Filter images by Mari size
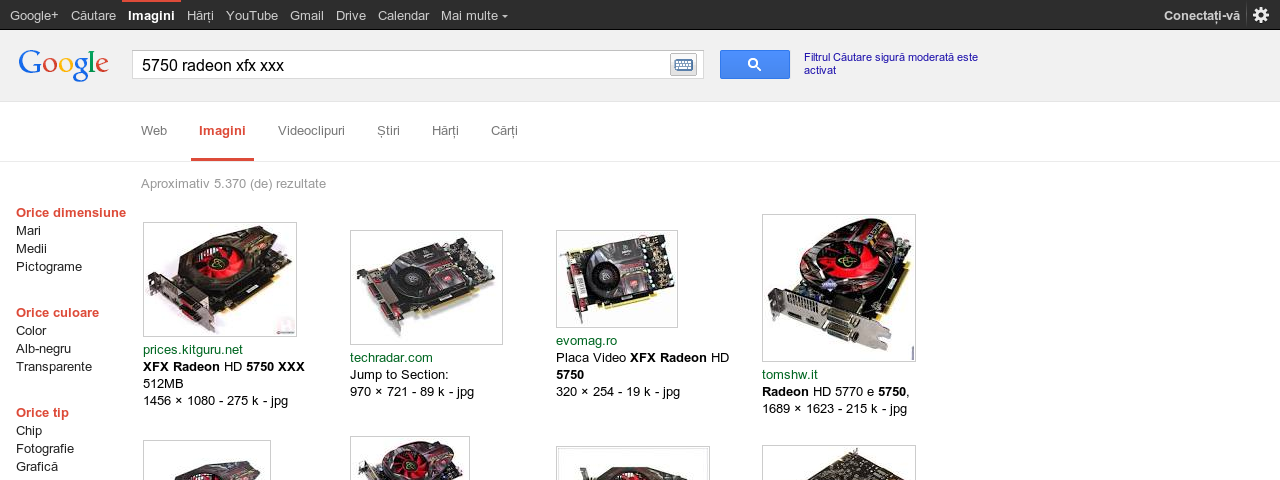The height and width of the screenshot is (480, 1280). [28, 231]
